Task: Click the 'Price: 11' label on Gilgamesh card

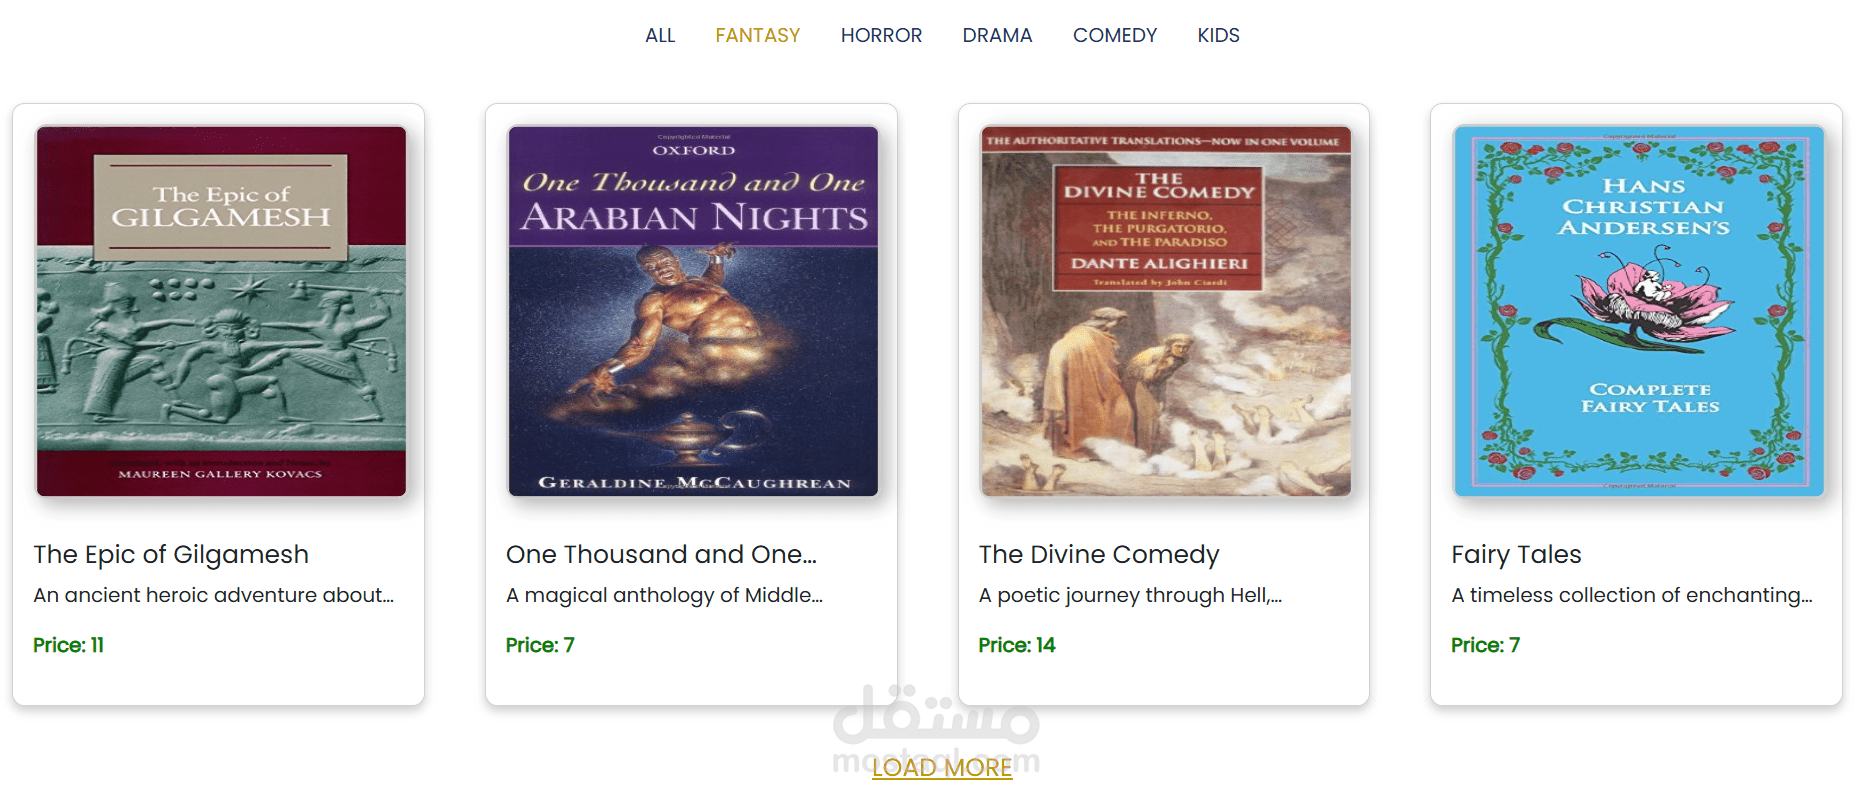Action: coord(68,645)
